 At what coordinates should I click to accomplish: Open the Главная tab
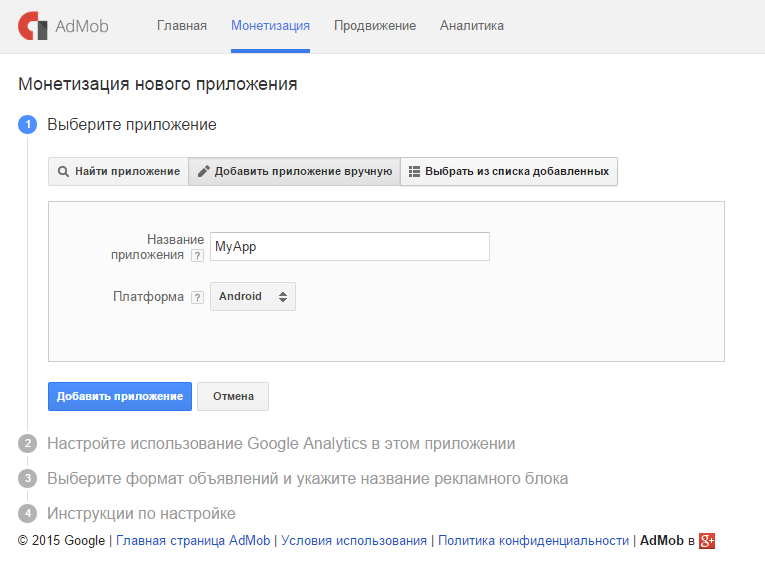point(181,26)
